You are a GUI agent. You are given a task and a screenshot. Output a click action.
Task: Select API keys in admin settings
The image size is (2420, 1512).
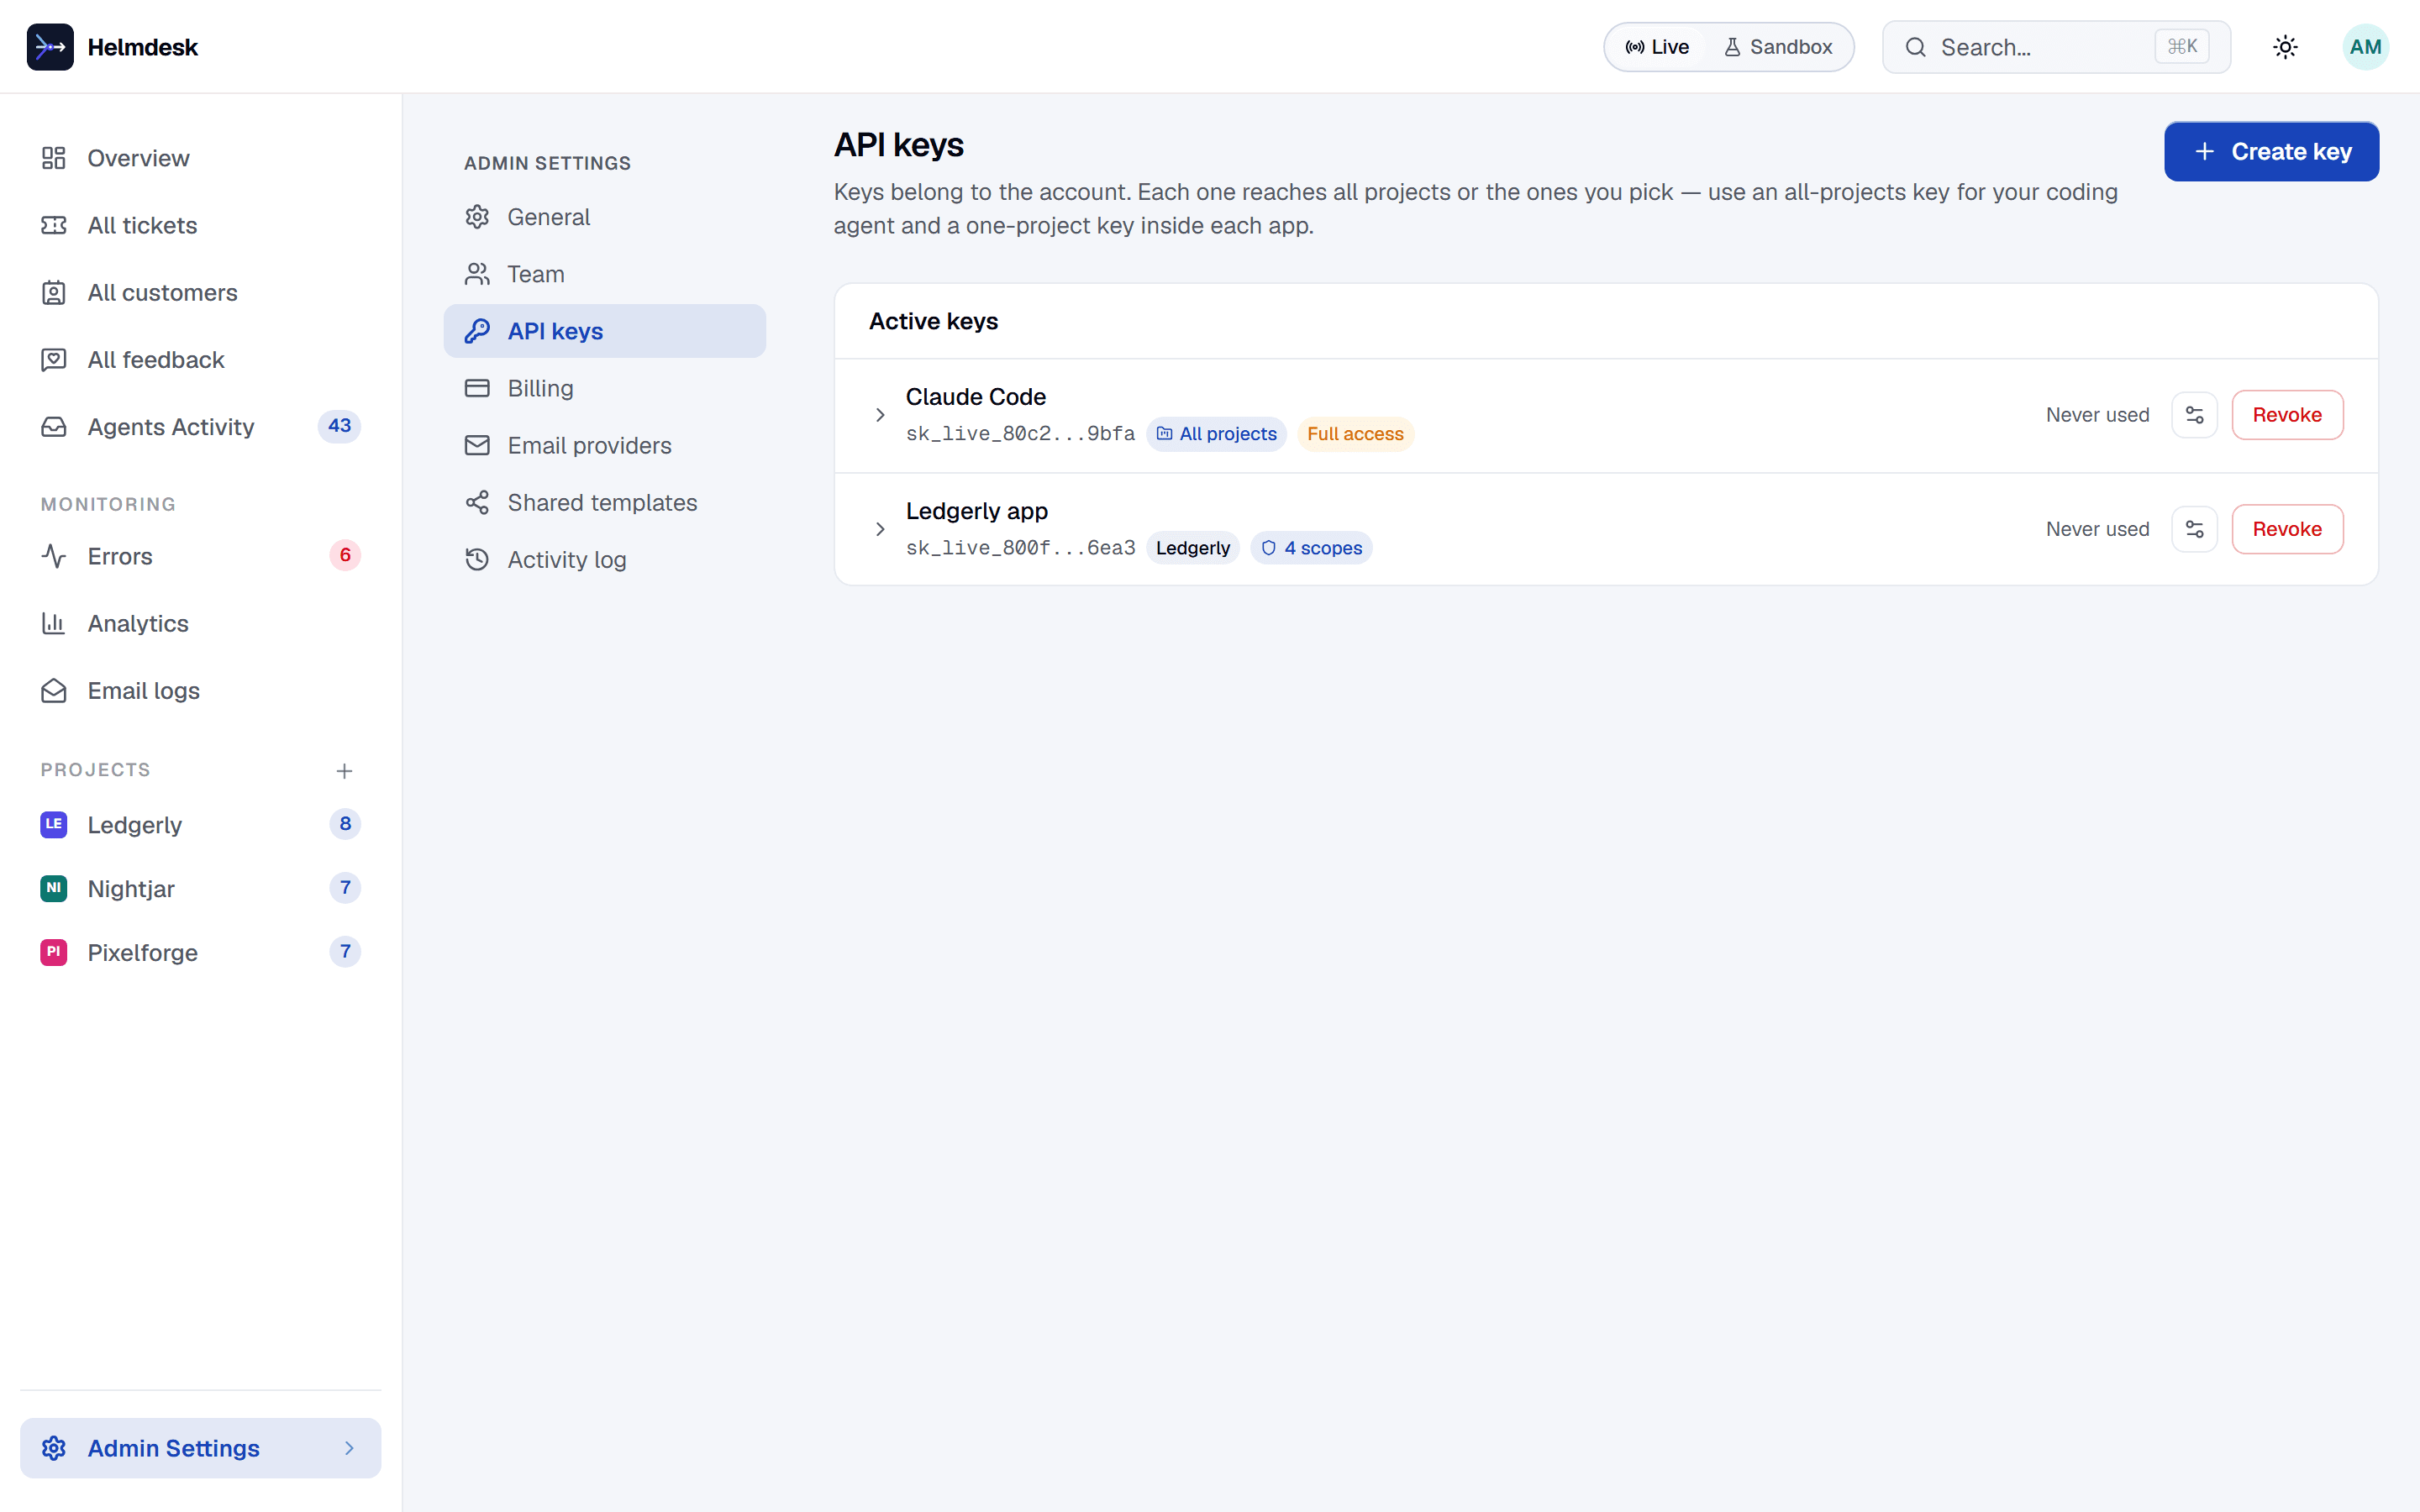point(605,331)
